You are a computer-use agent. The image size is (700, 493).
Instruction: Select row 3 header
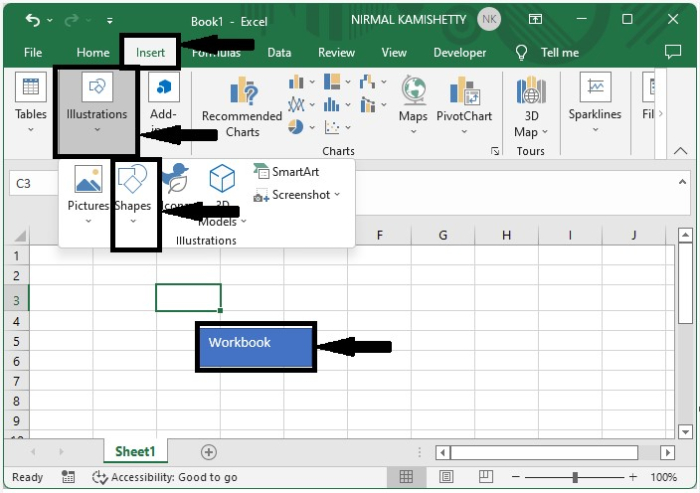pyautogui.click(x=17, y=300)
